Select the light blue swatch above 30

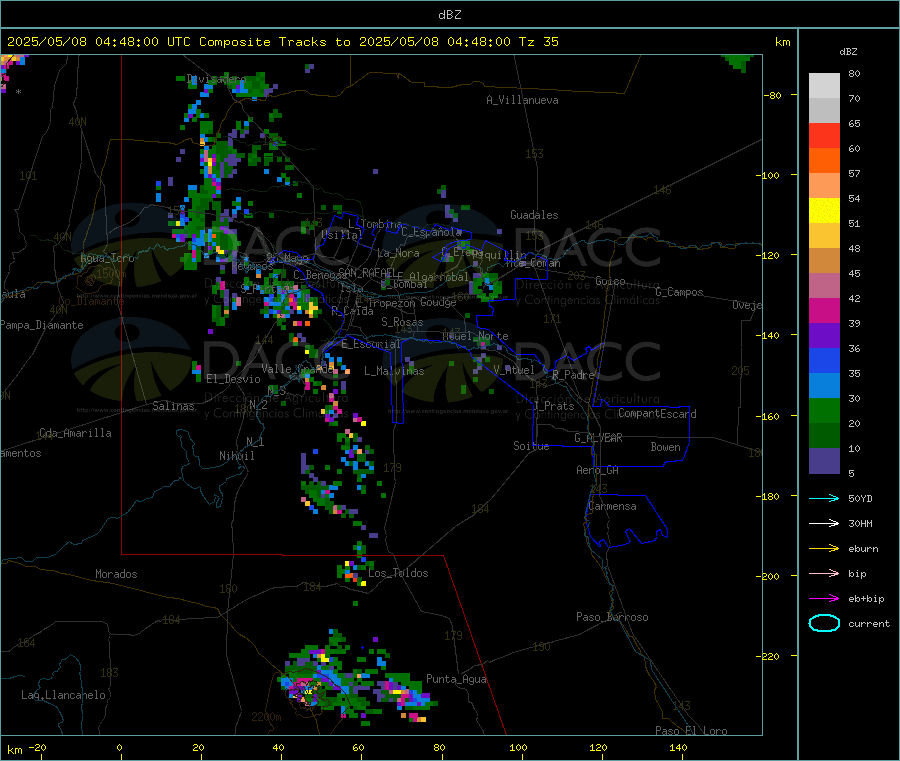[x=824, y=386]
